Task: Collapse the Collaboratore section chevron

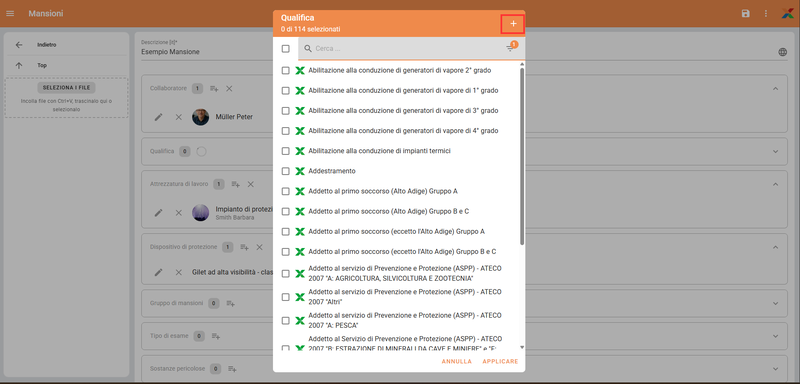Action: pyautogui.click(x=776, y=89)
